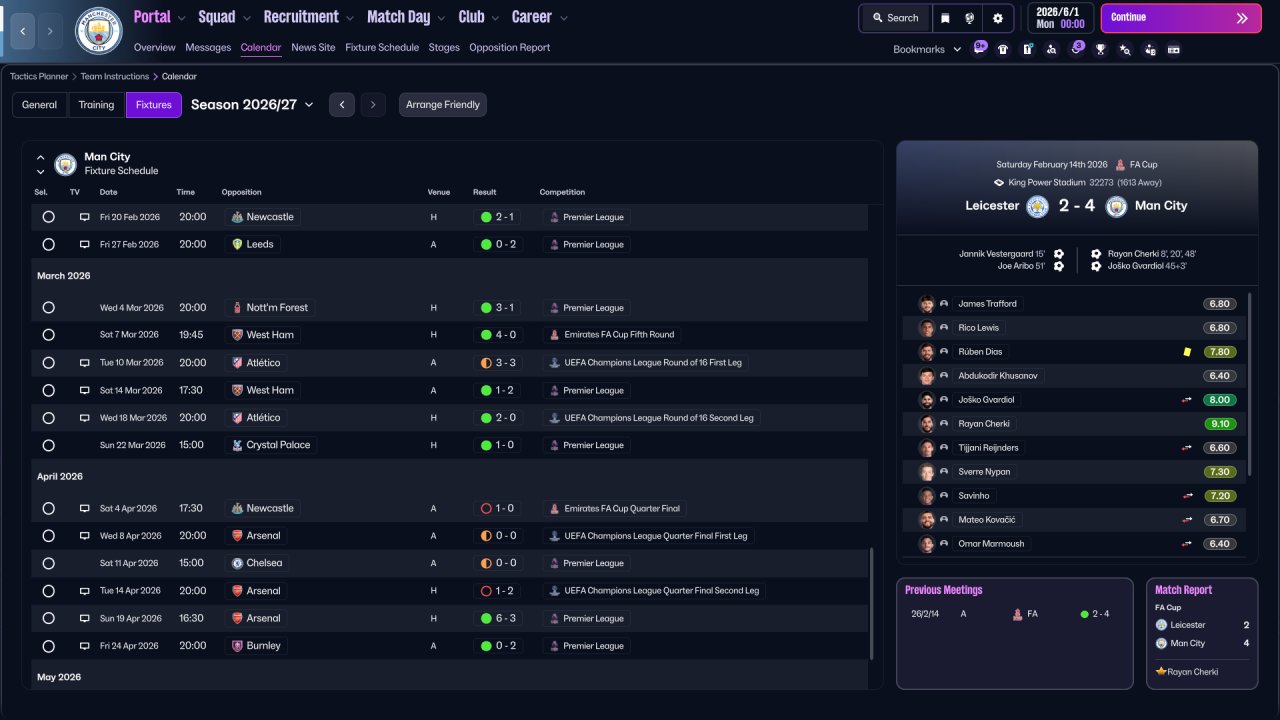Open the trophy shortcut in bookmarks bar
The image size is (1280, 720).
coord(1100,49)
